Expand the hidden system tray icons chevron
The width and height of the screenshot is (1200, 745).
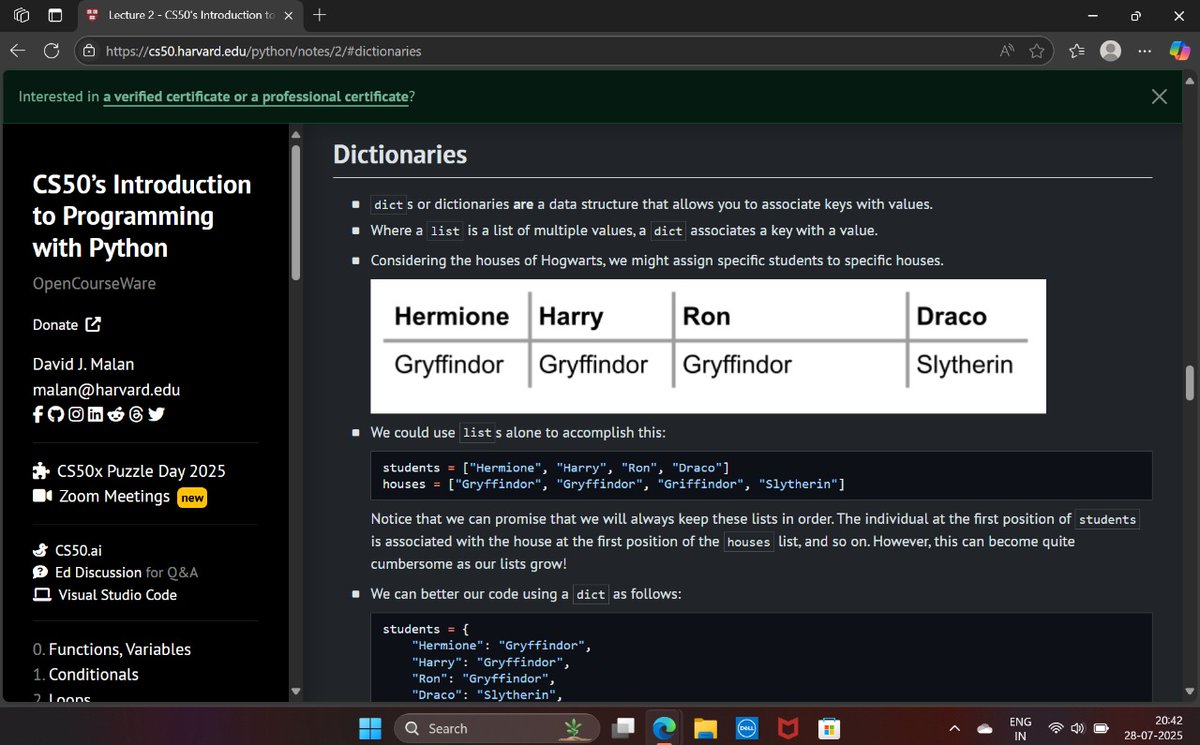click(x=954, y=728)
